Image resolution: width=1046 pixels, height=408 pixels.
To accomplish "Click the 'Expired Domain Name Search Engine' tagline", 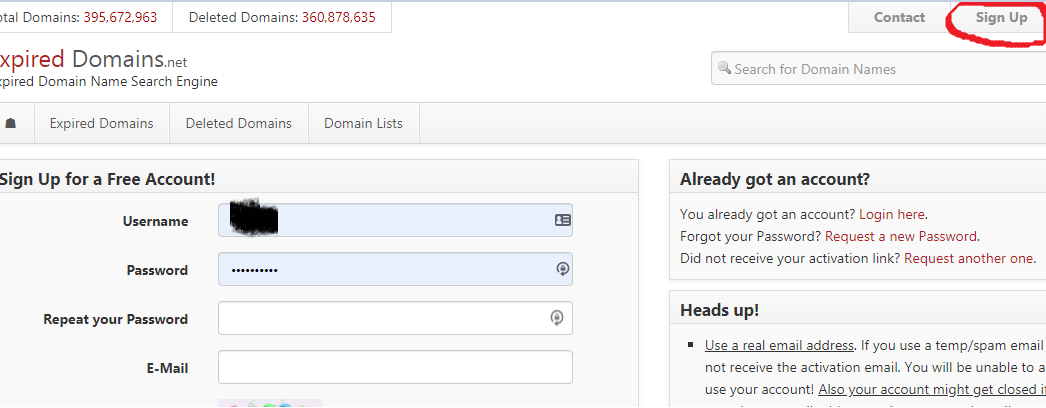I will (x=108, y=82).
